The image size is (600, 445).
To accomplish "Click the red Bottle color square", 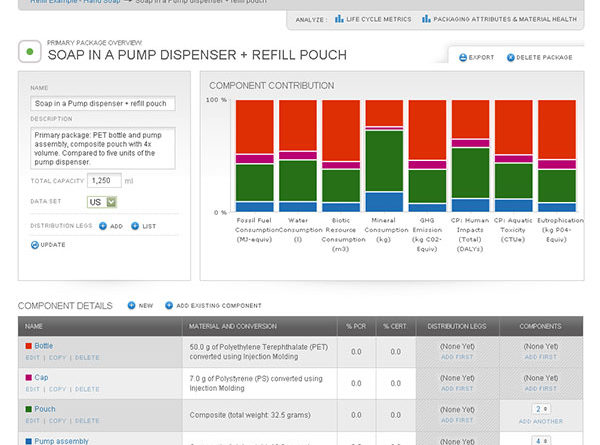I will [x=28, y=346].
